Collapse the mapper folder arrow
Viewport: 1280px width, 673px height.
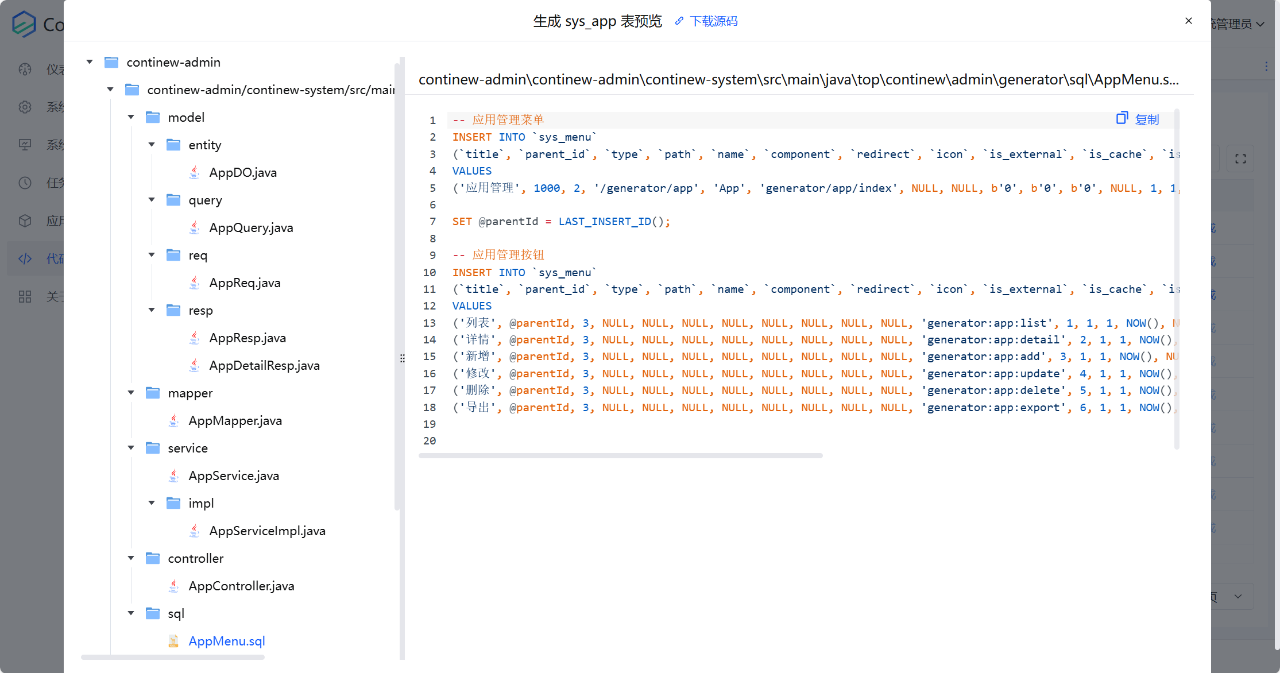pyautogui.click(x=131, y=393)
